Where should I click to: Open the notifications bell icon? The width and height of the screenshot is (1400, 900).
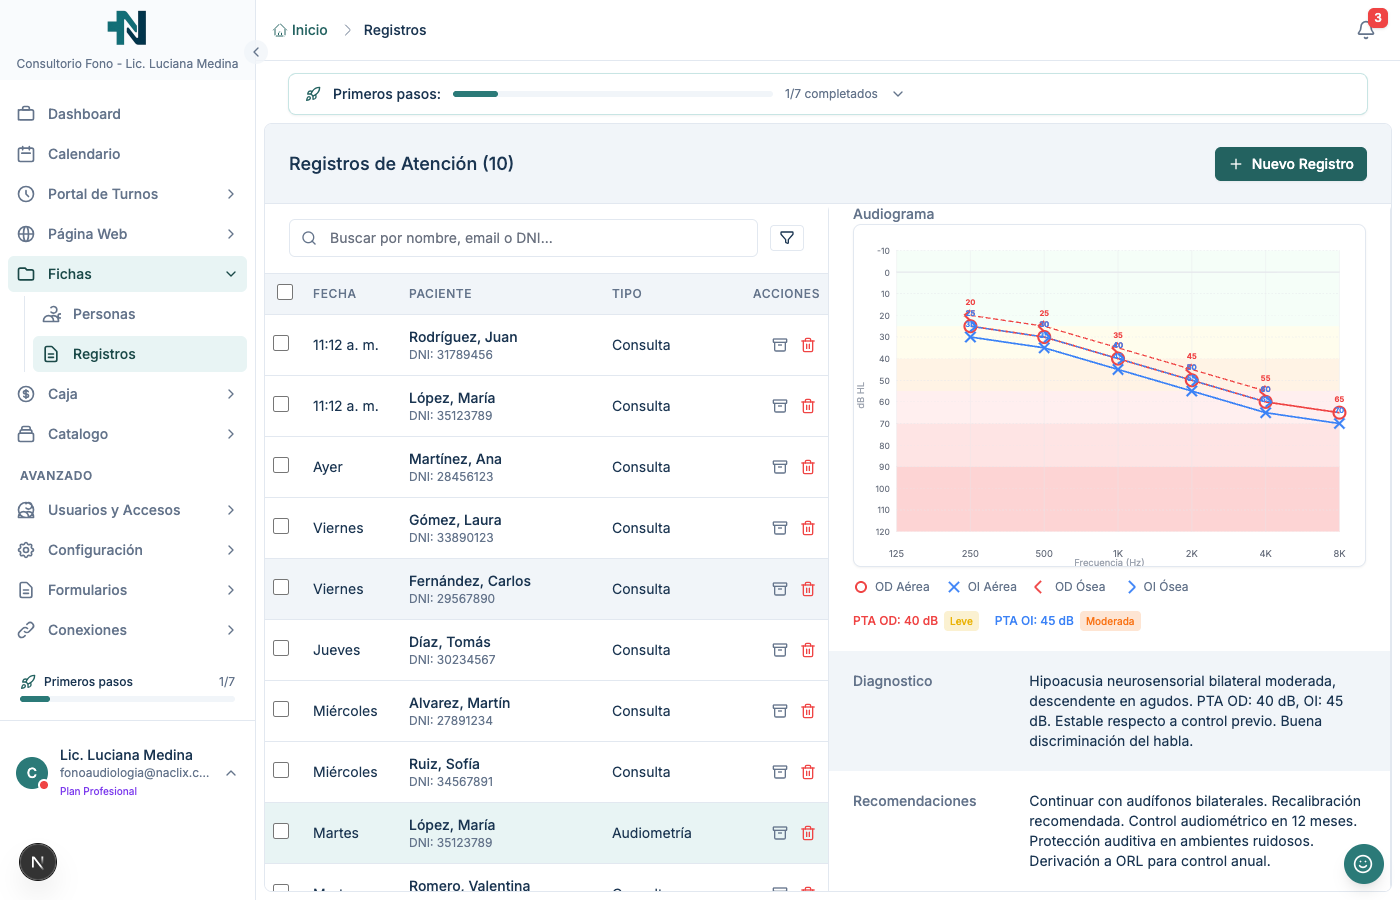[x=1366, y=30]
